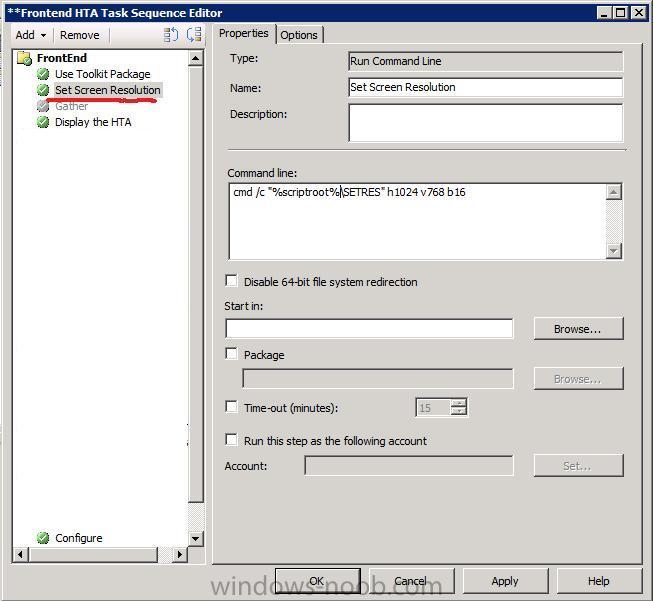Click green check icon beside Use Toolkit Package
Image resolution: width=653 pixels, height=601 pixels.
coord(42,75)
